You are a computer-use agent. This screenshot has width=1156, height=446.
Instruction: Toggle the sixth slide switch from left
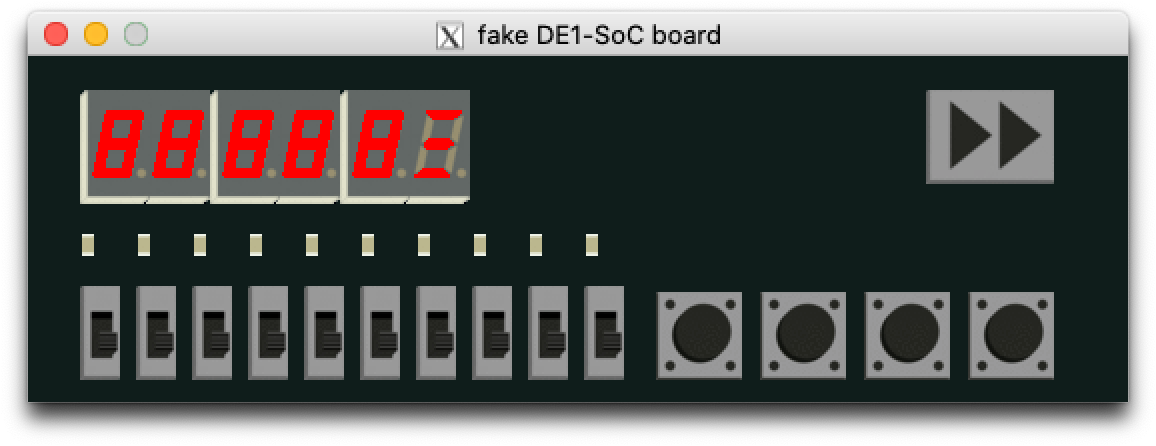[x=380, y=332]
